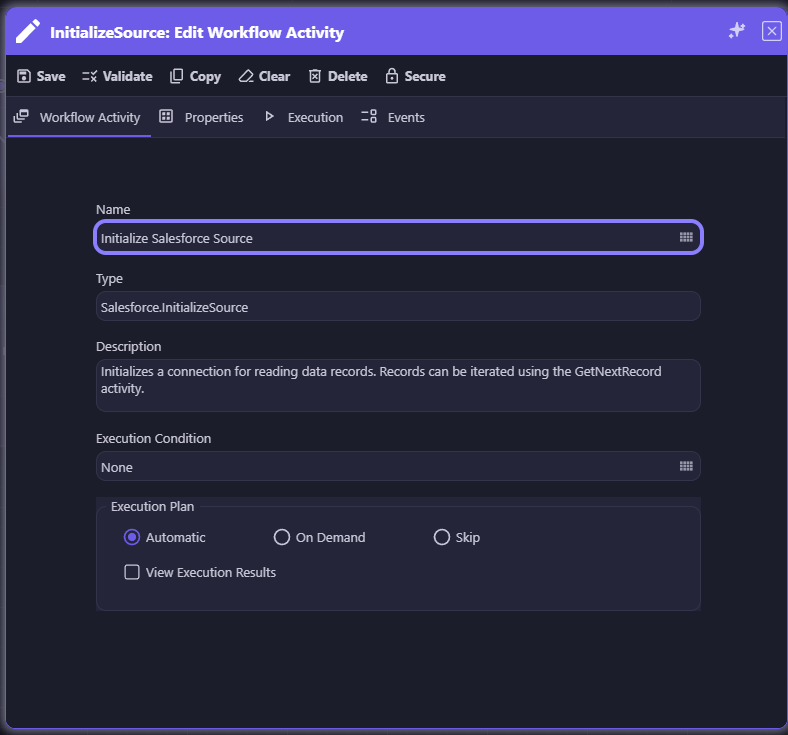This screenshot has height=735, width=788.
Task: Click the Copy button label
Action: (205, 77)
